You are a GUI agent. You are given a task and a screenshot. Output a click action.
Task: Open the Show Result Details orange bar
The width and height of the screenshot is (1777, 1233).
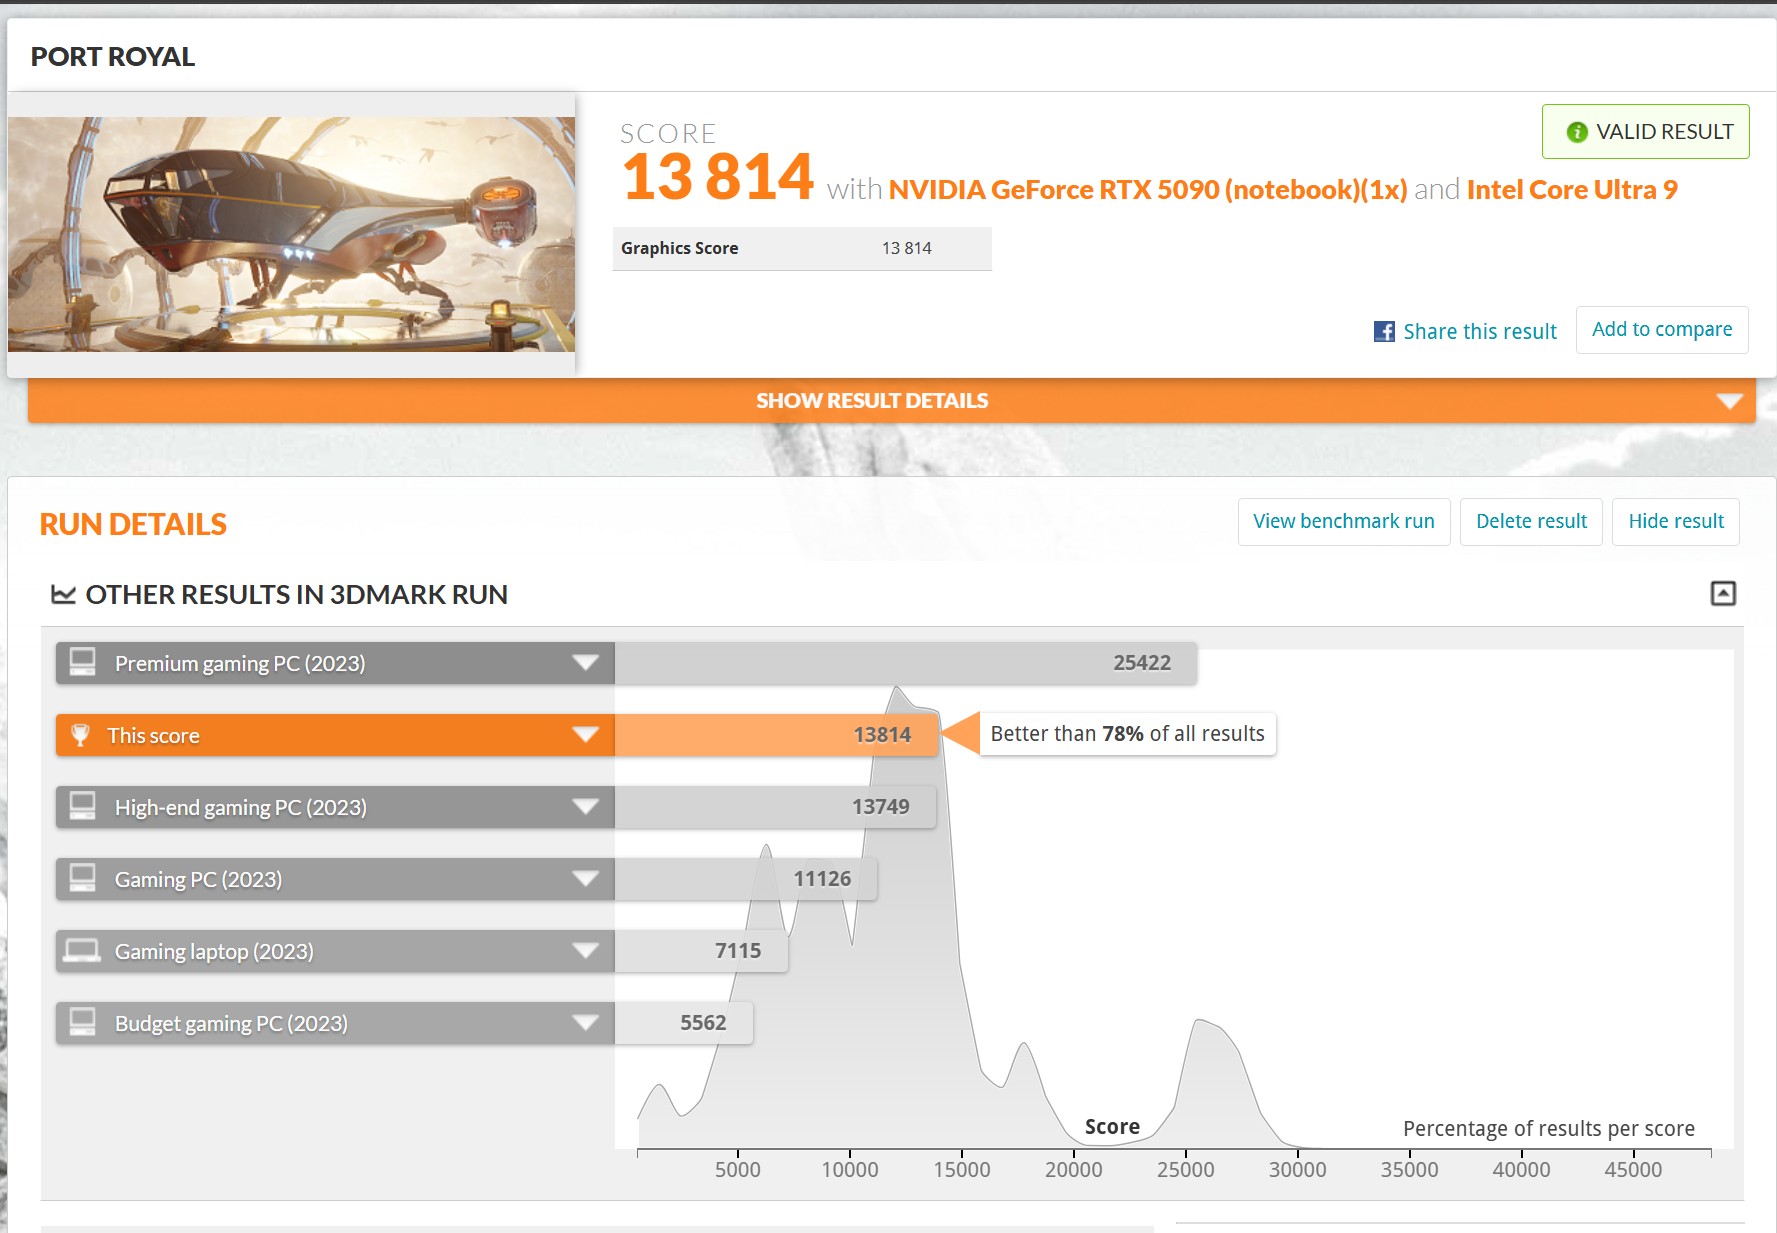coord(891,401)
